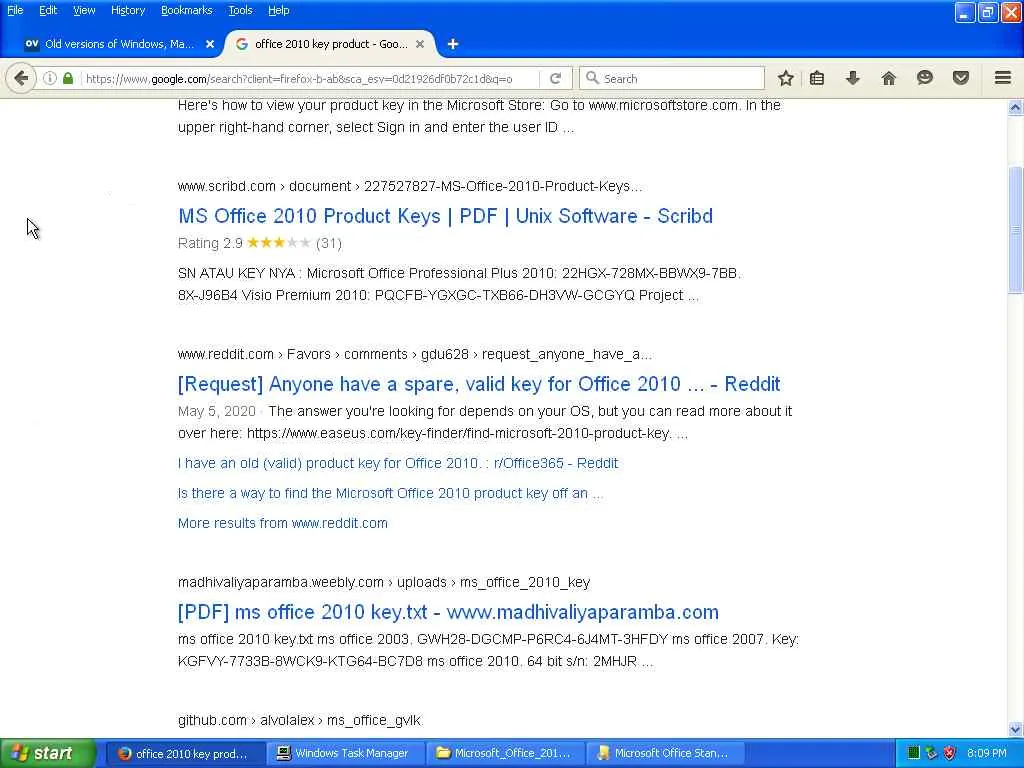The image size is (1024, 768).
Task: Open the Bookmarks menu
Action: point(186,10)
